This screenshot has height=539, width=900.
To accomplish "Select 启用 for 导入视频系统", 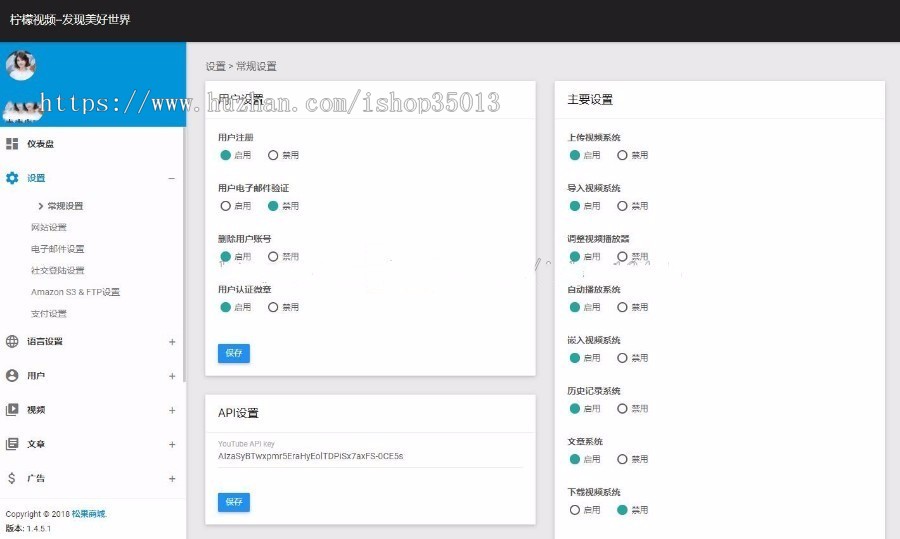I will coord(575,205).
